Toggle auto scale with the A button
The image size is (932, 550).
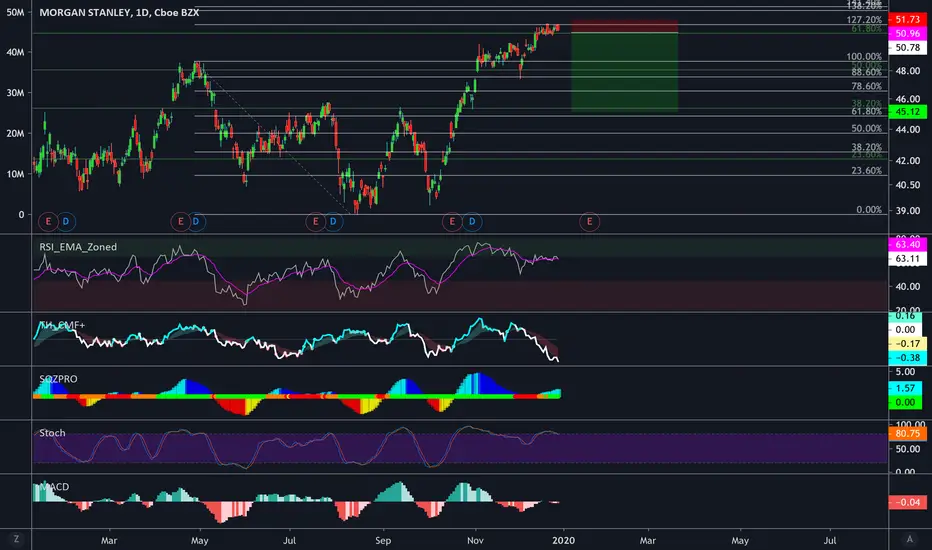point(909,539)
